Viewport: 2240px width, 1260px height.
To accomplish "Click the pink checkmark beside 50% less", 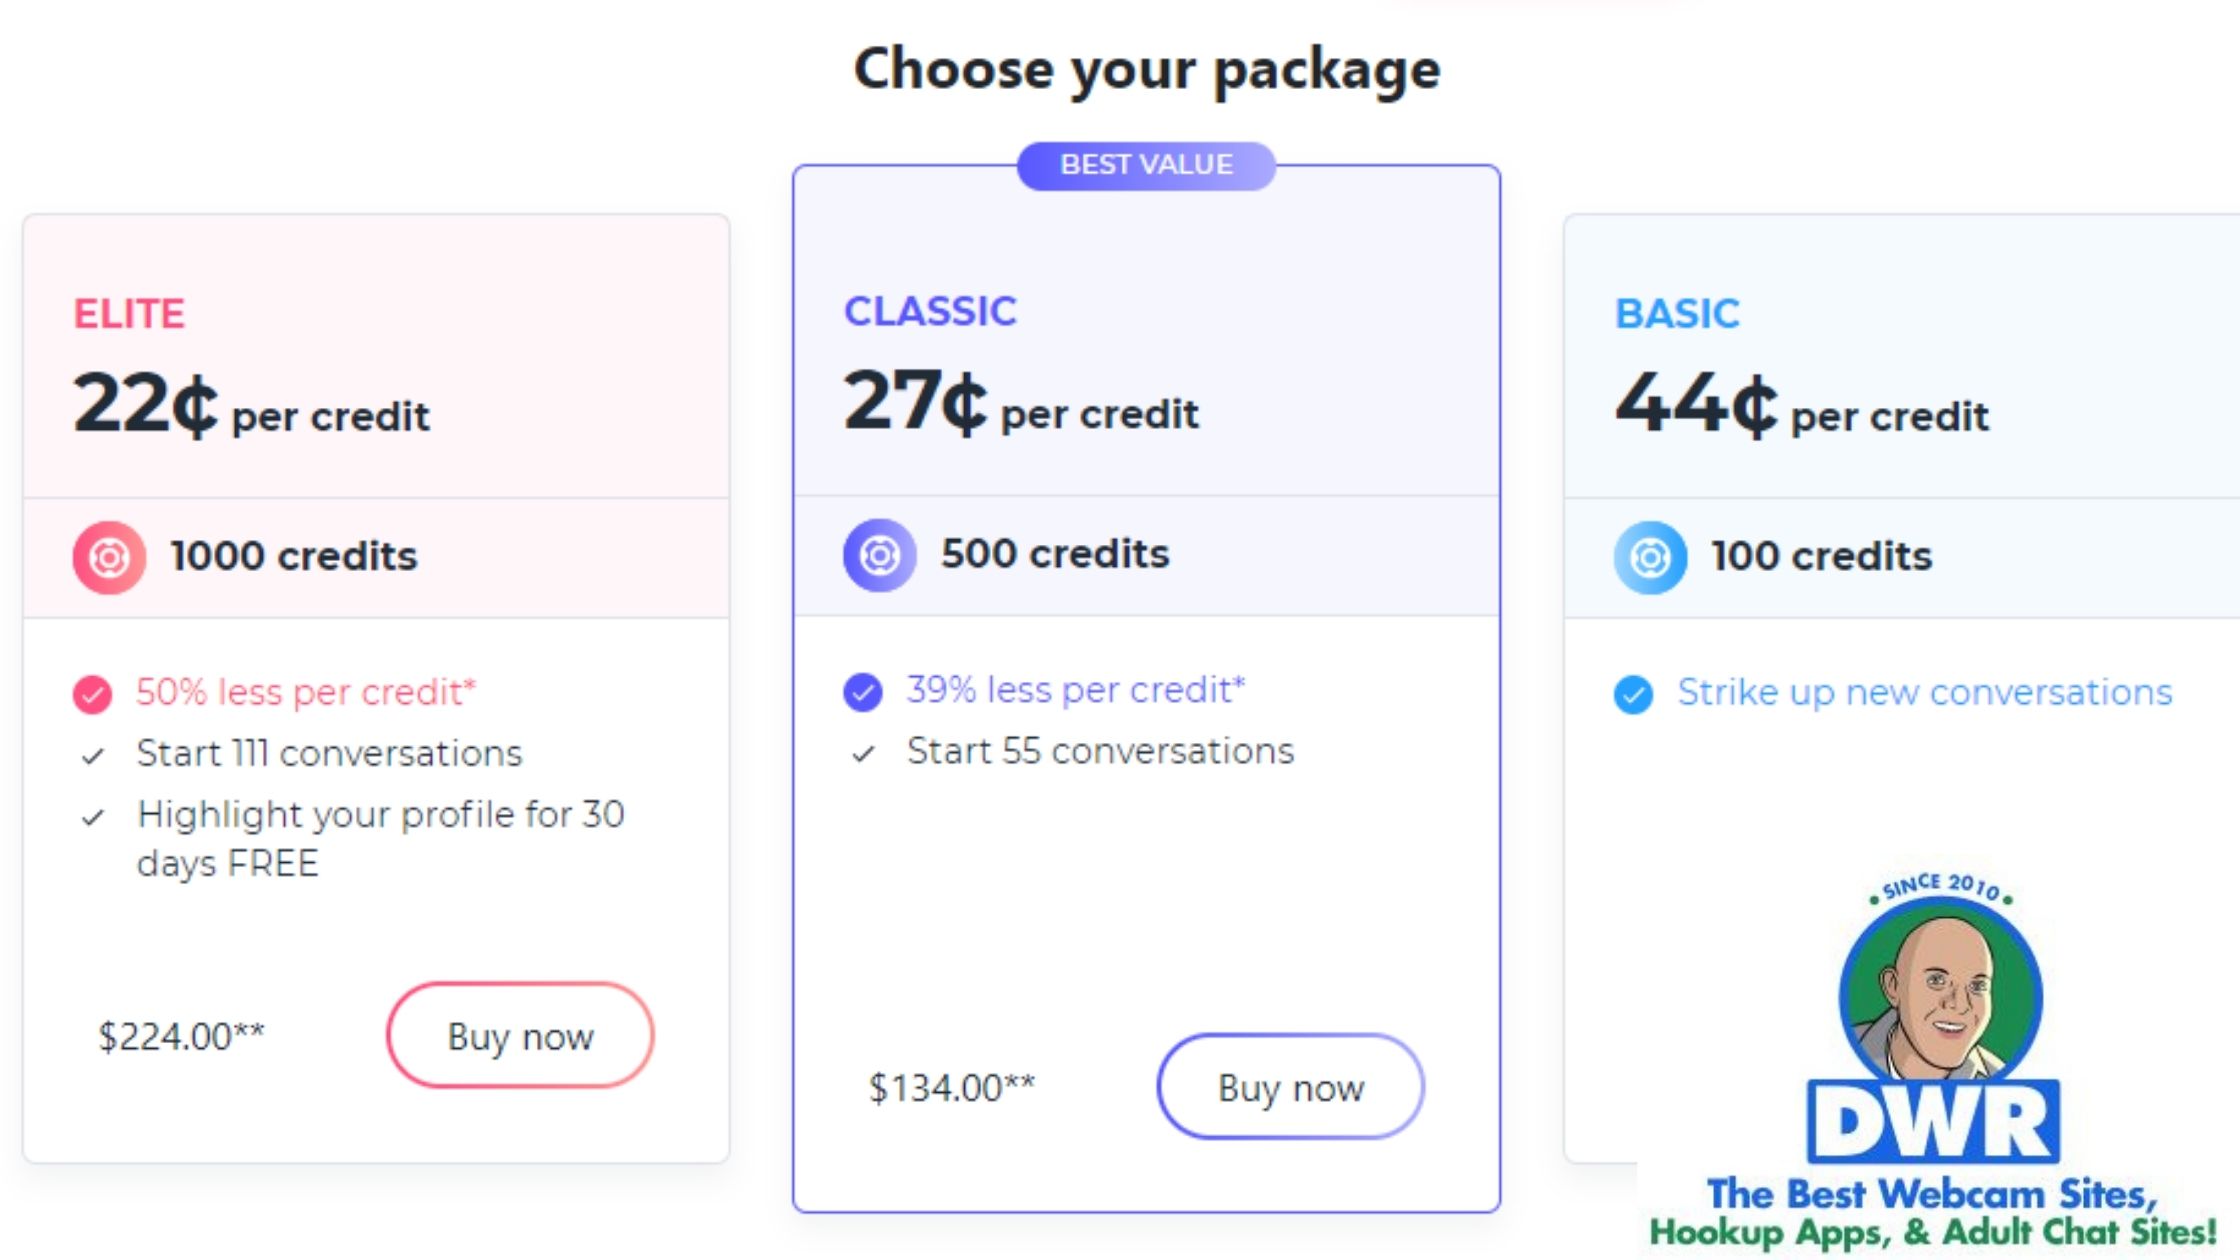I will [x=92, y=694].
